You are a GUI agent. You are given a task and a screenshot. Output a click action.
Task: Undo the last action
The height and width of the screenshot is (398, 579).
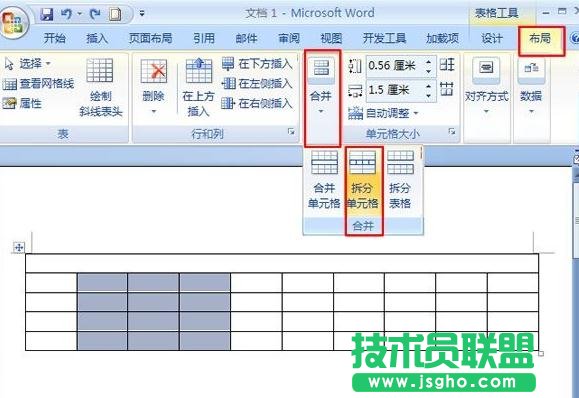pyautogui.click(x=66, y=14)
